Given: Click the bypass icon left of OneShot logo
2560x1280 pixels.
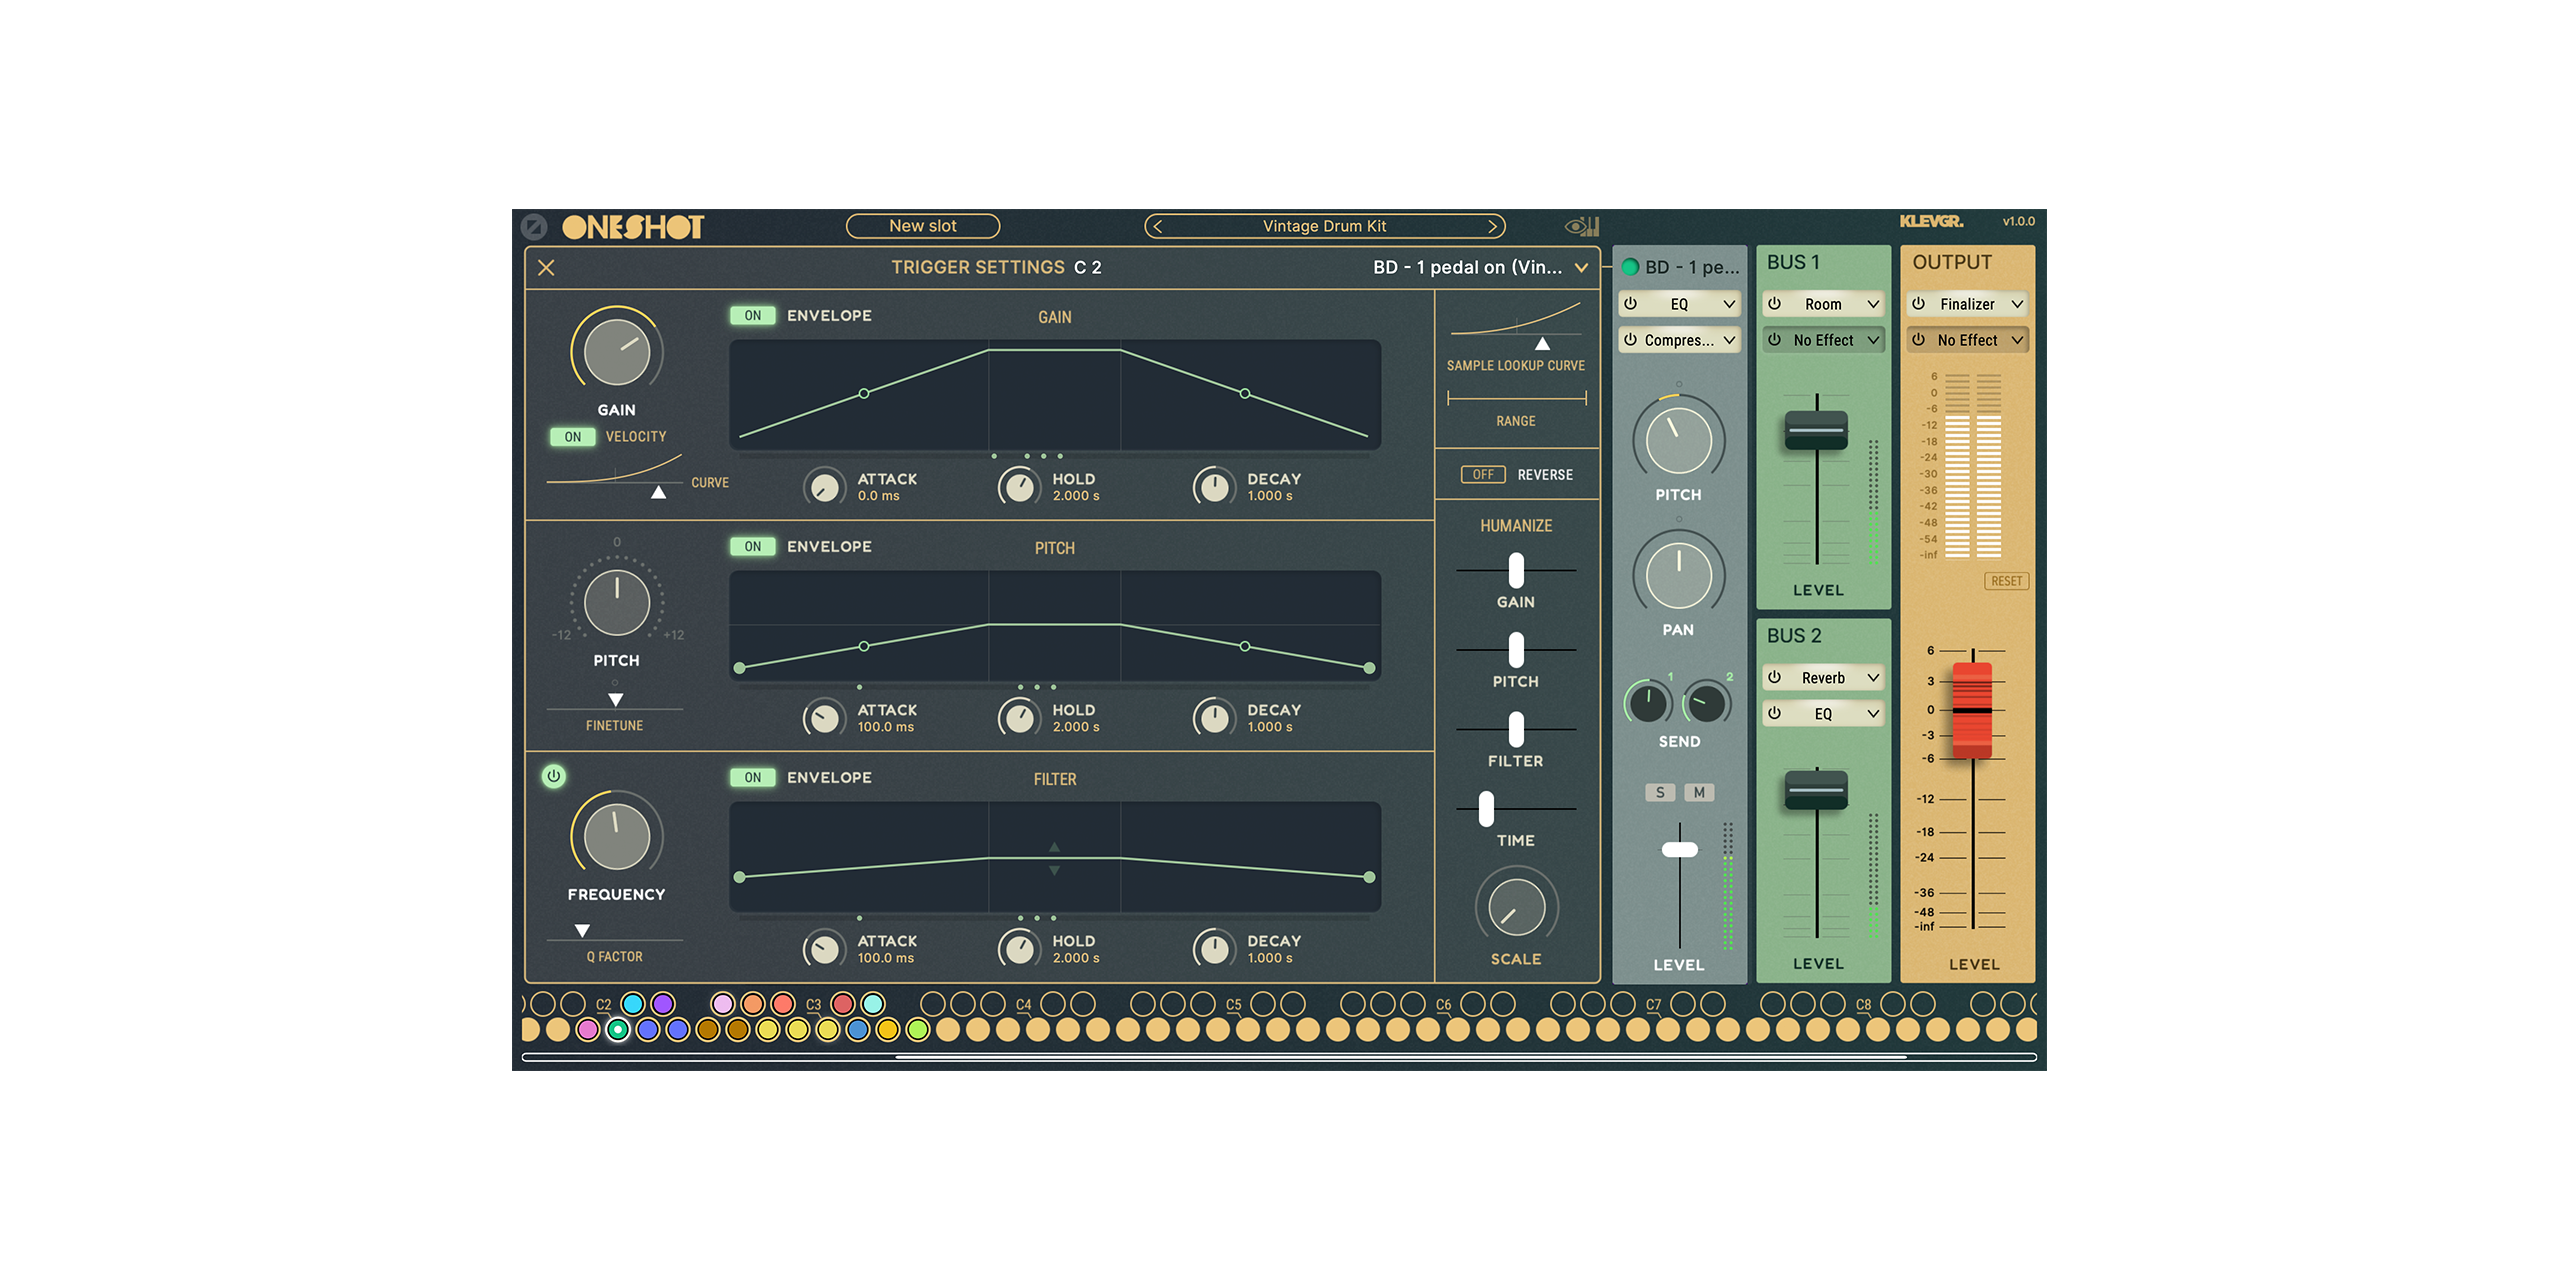Looking at the screenshot, I should click(534, 227).
